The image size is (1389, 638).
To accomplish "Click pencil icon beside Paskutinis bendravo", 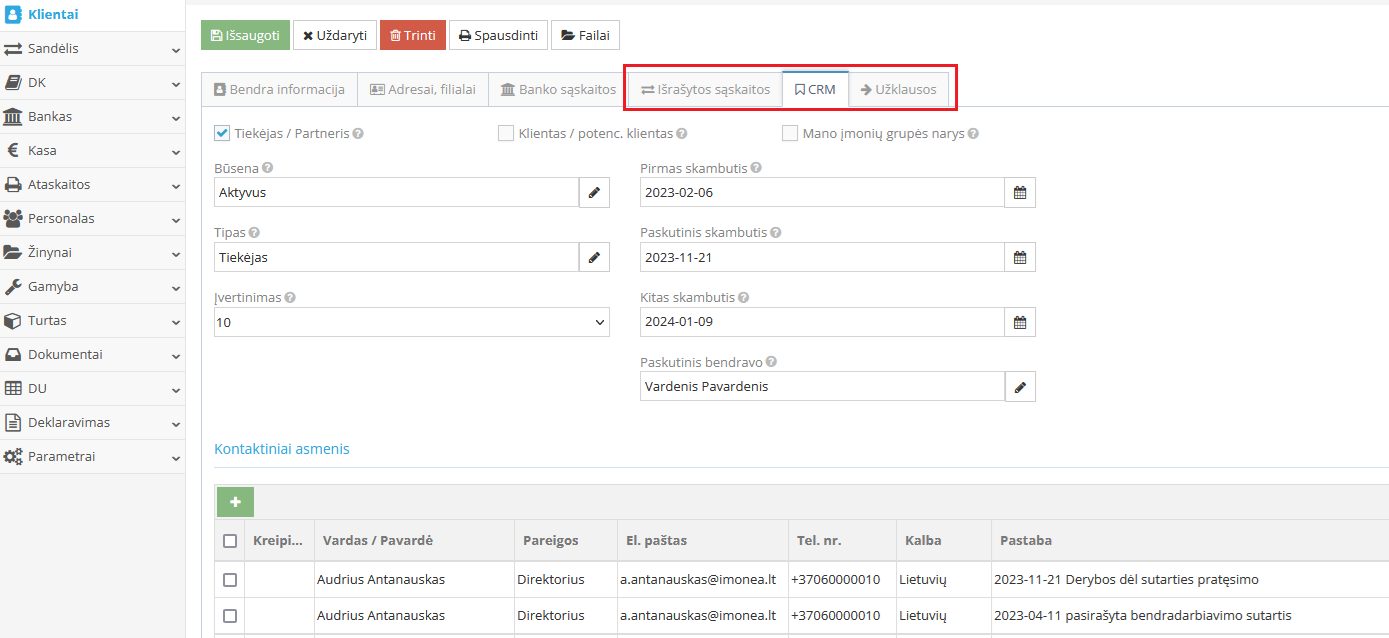I will 1020,387.
